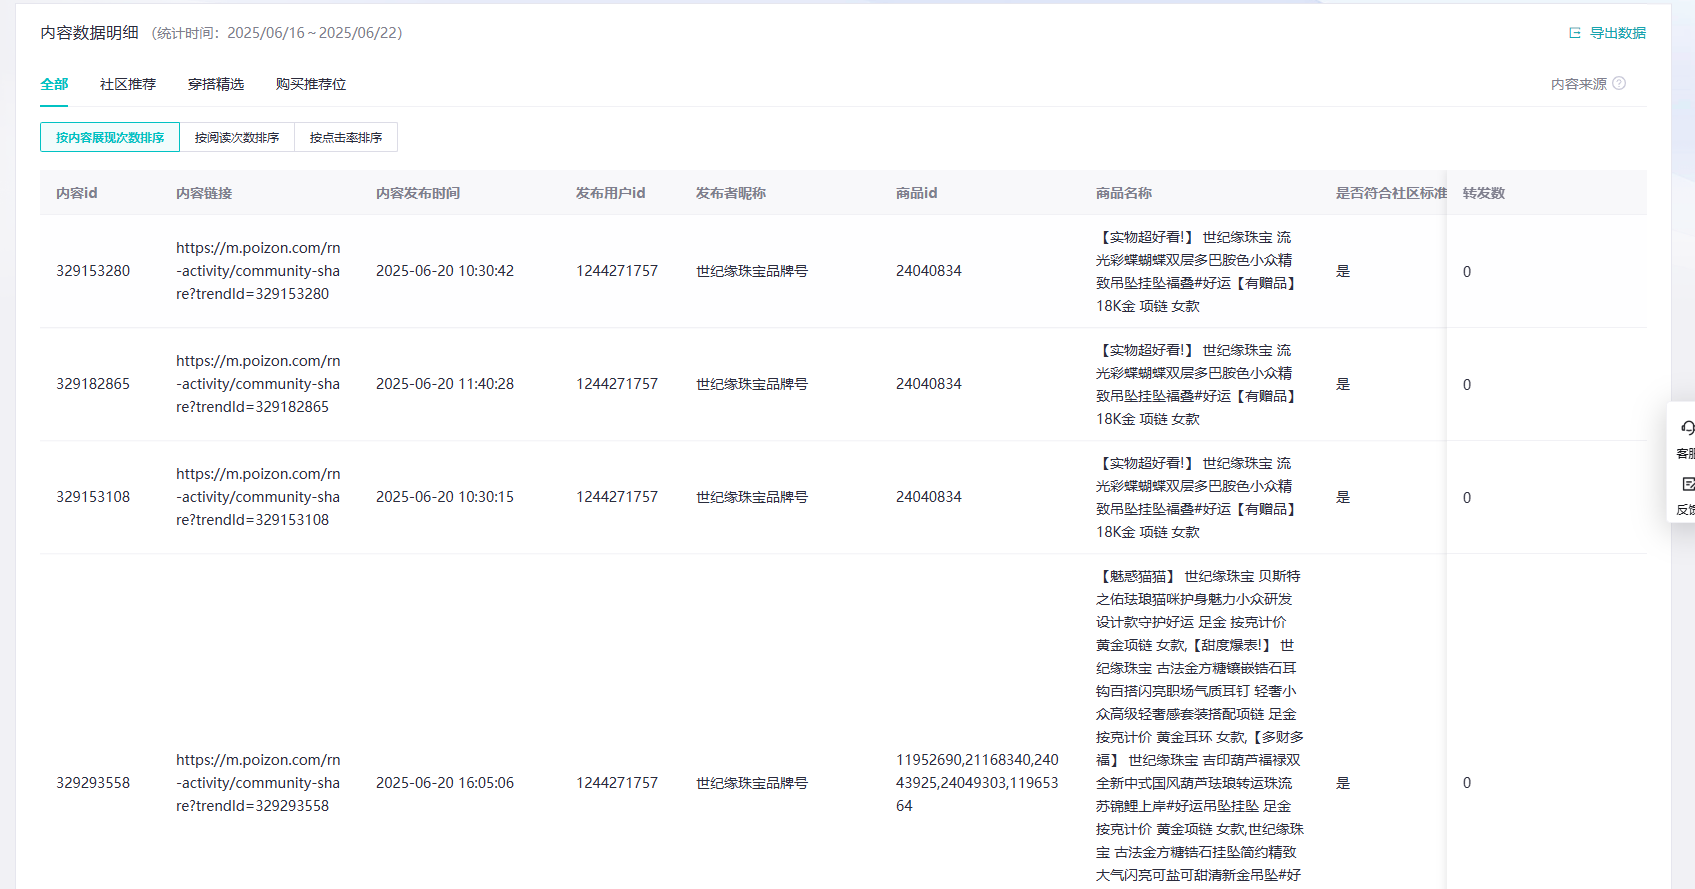Click the 内容来源 label
The height and width of the screenshot is (889, 1695).
(x=1578, y=84)
